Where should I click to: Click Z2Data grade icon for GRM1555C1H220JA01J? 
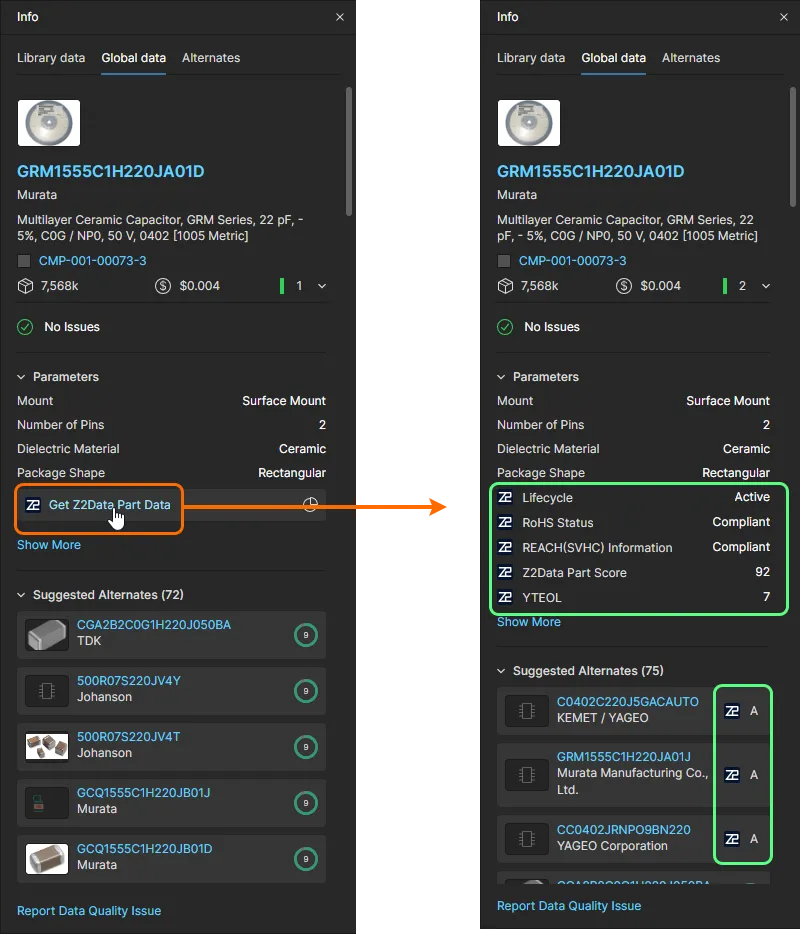coord(732,775)
